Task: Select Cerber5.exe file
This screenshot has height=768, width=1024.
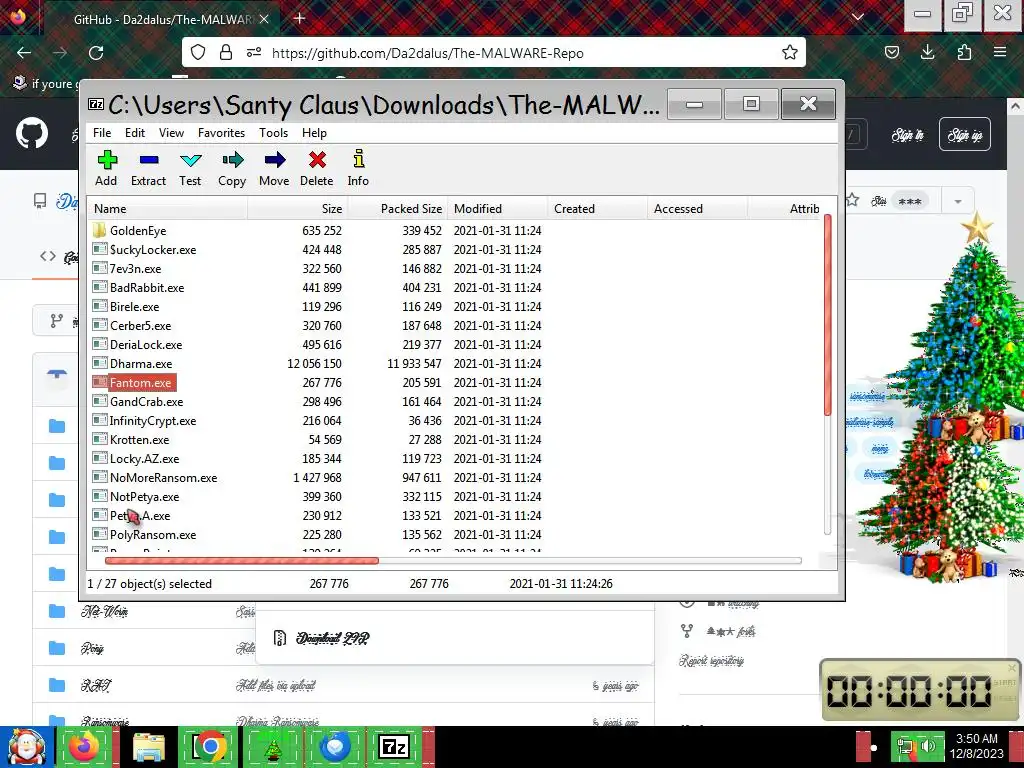Action: click(x=132, y=325)
